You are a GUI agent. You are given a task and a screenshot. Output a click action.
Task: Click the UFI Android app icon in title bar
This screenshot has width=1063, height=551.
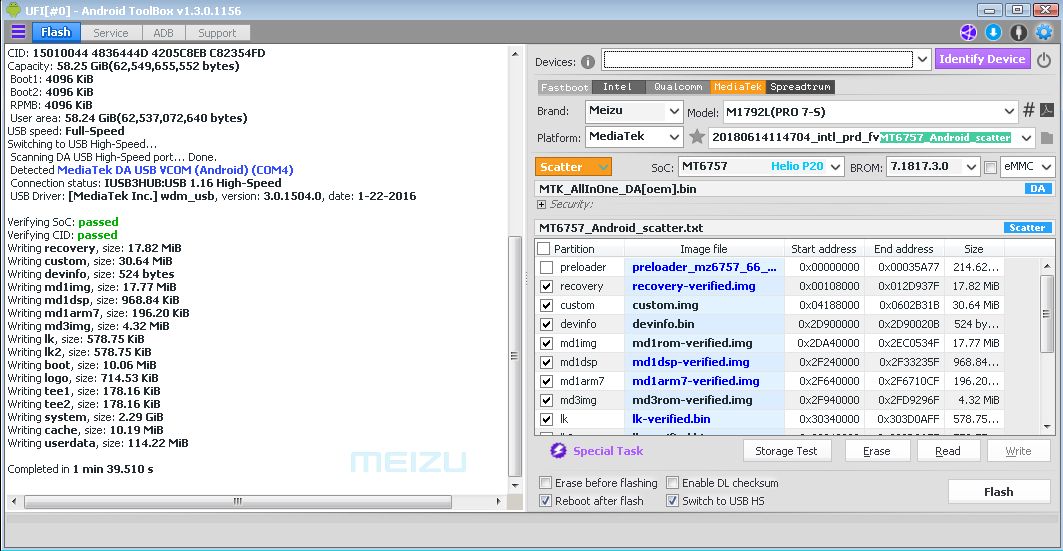coord(13,10)
